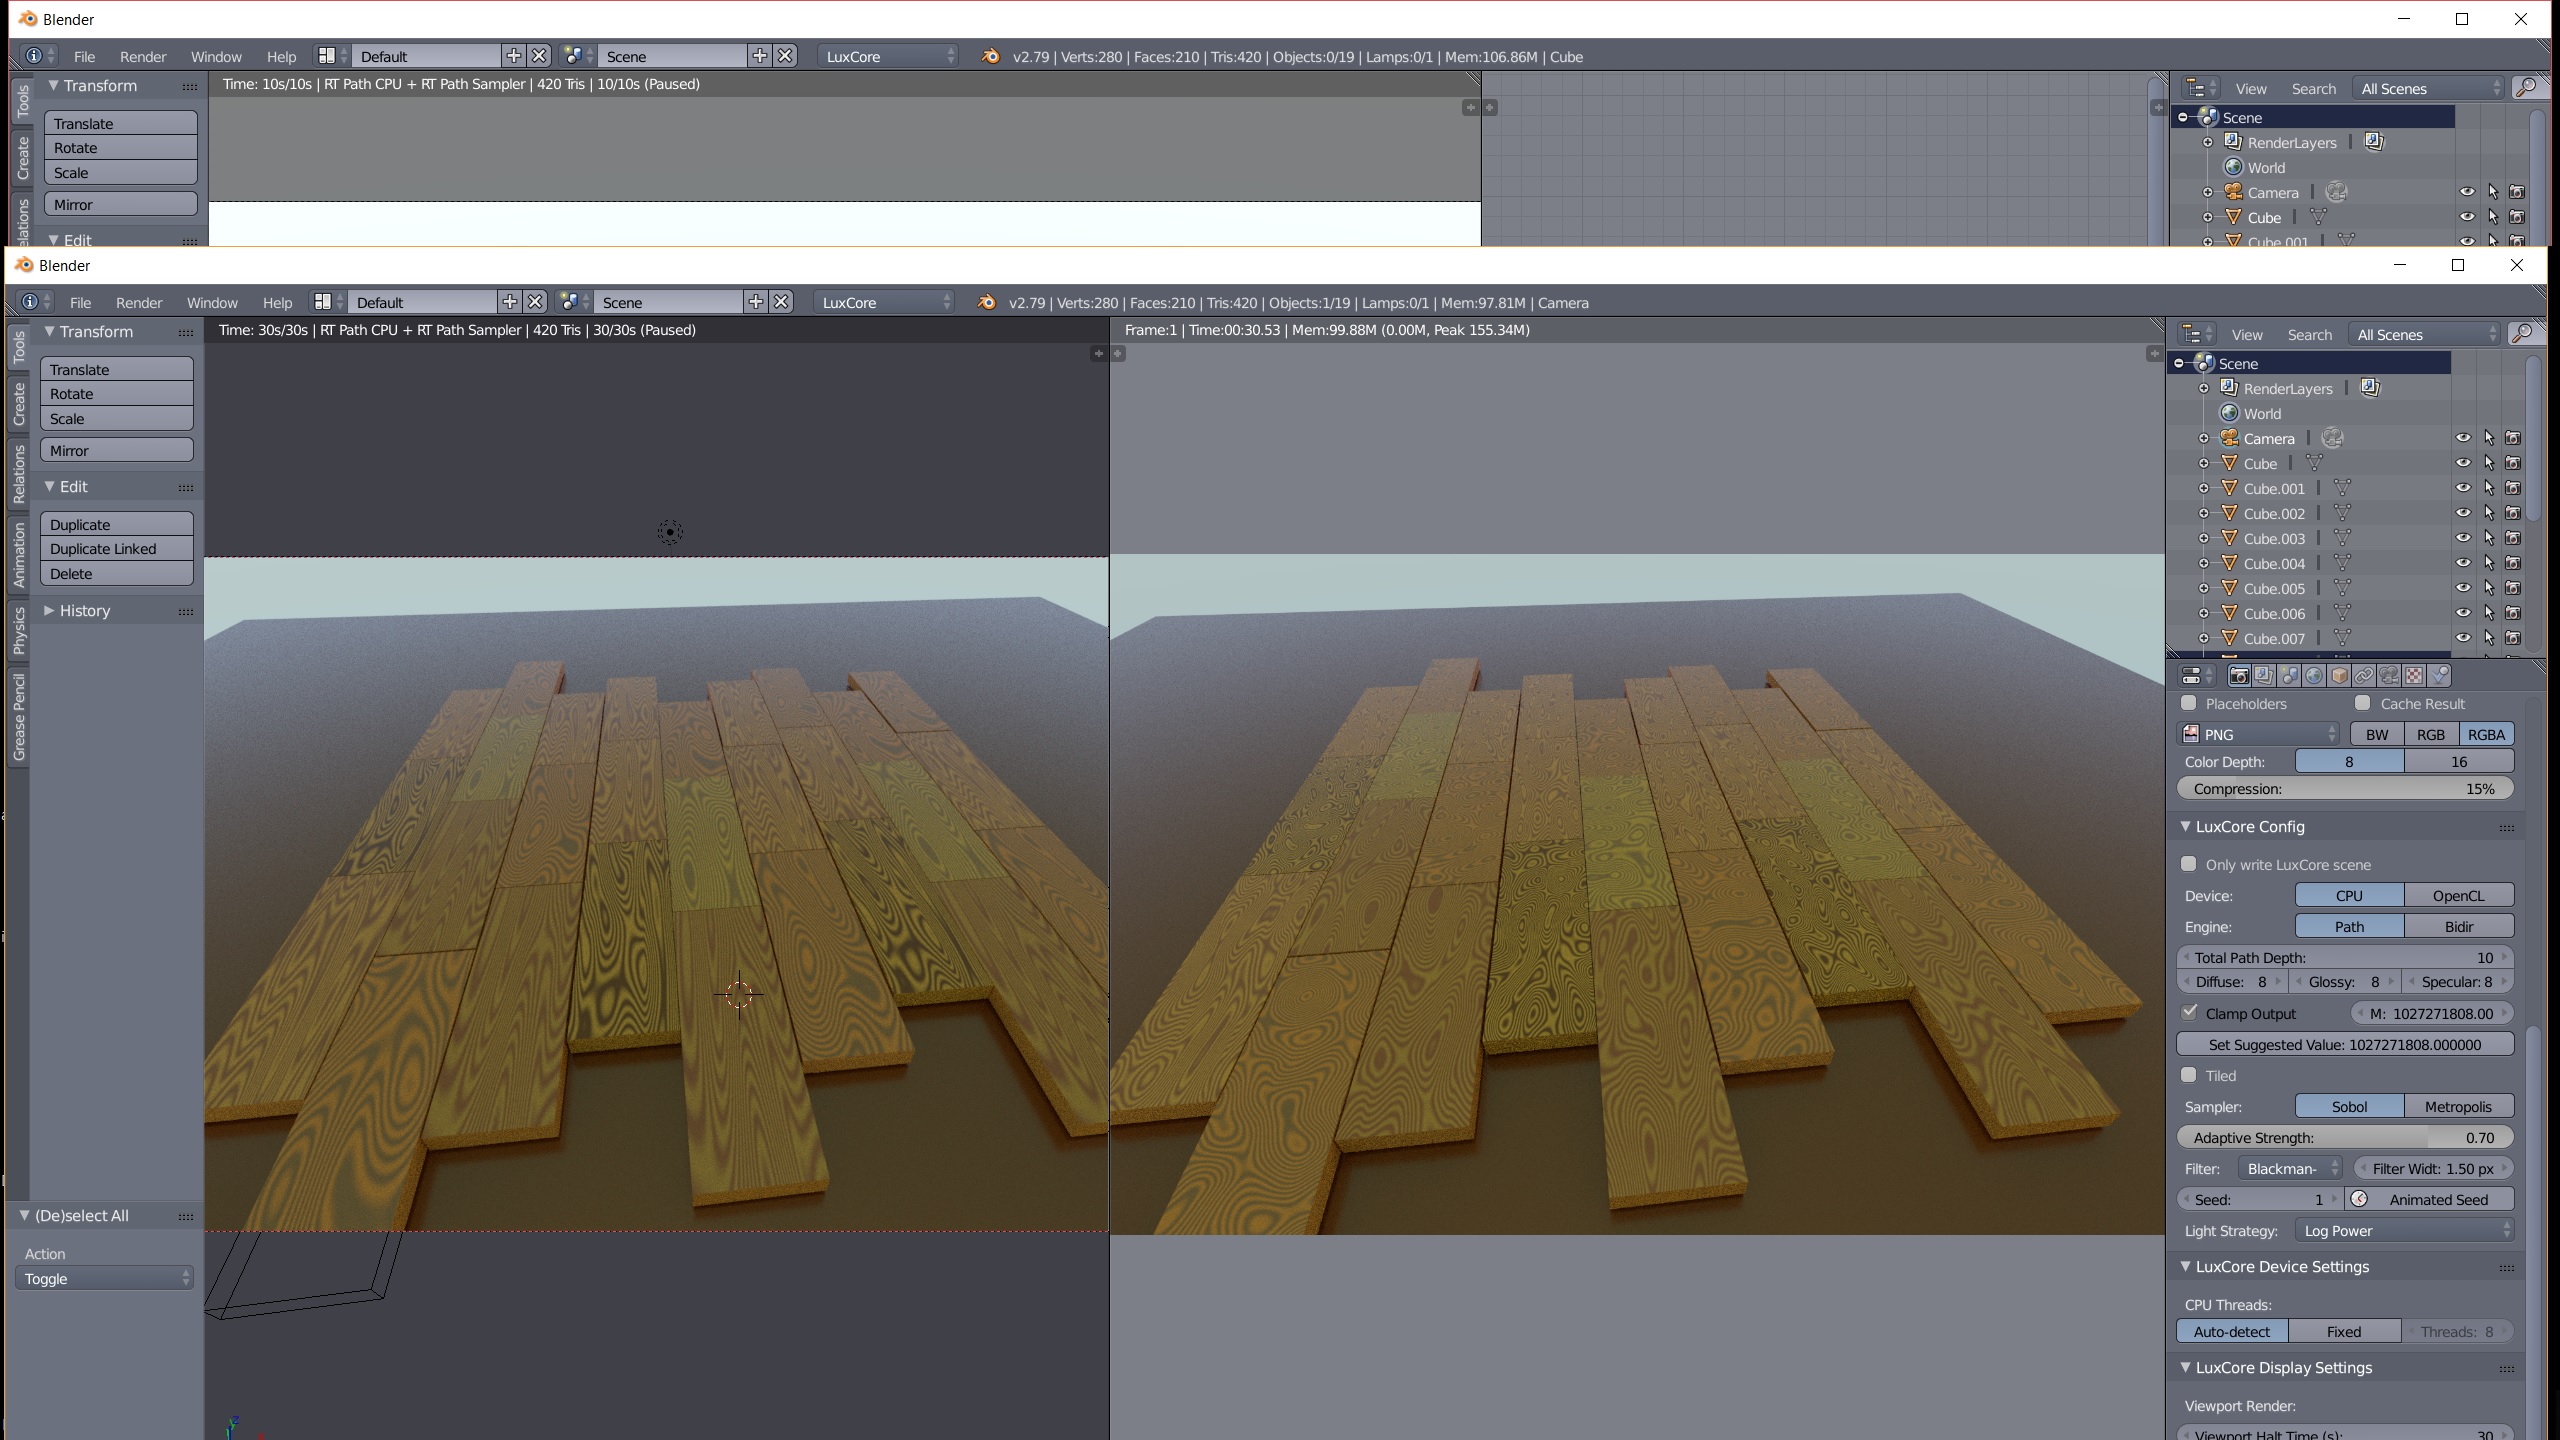
Task: Open the Toggle action dropdown
Action: (104, 1278)
